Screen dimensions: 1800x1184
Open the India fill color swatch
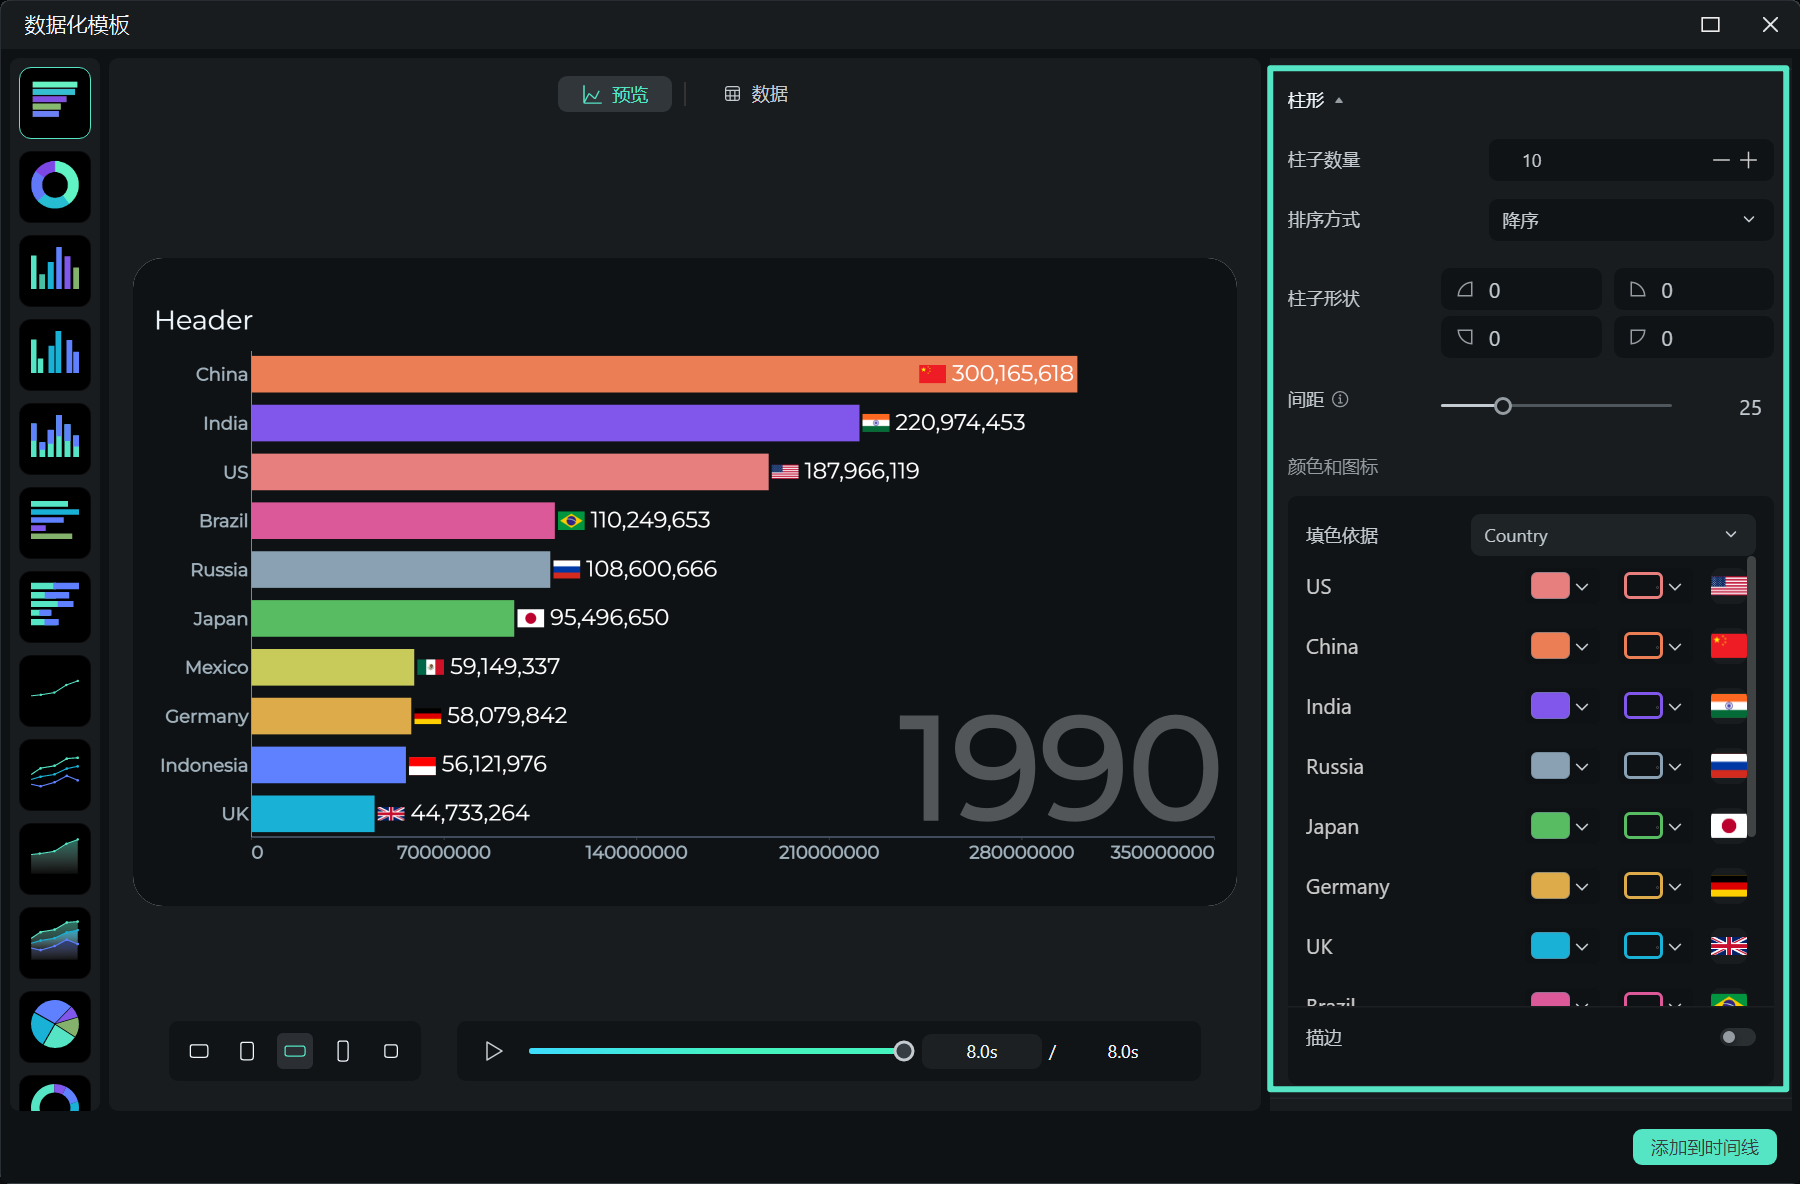coord(1550,706)
